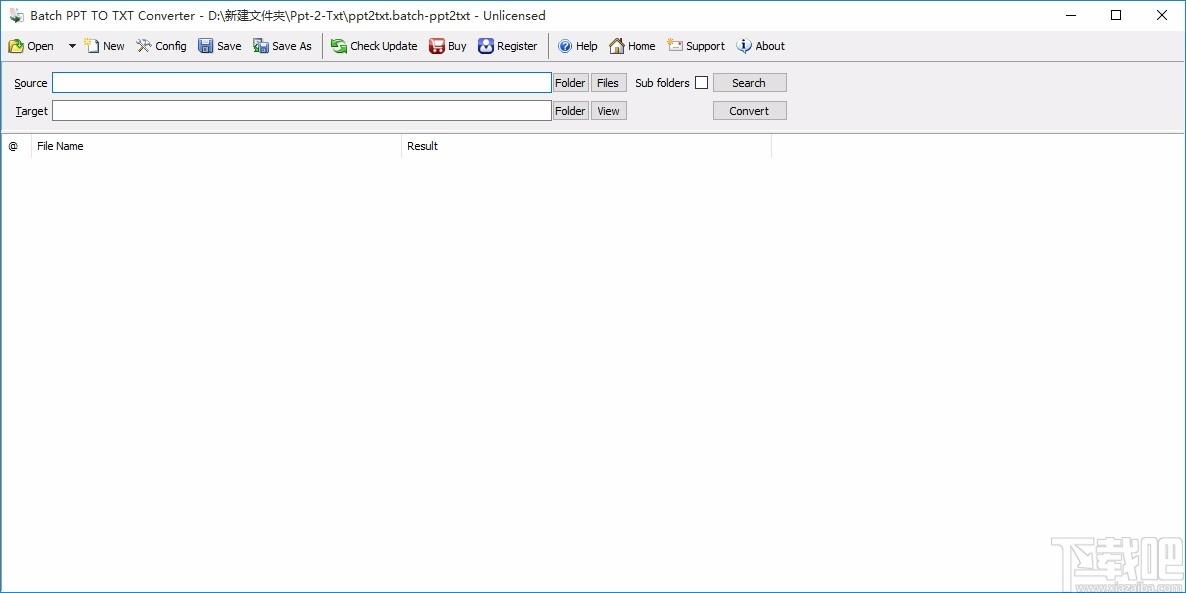Screen dimensions: 1186x593
Task: Open the Help toolbar item
Action: pyautogui.click(x=577, y=46)
